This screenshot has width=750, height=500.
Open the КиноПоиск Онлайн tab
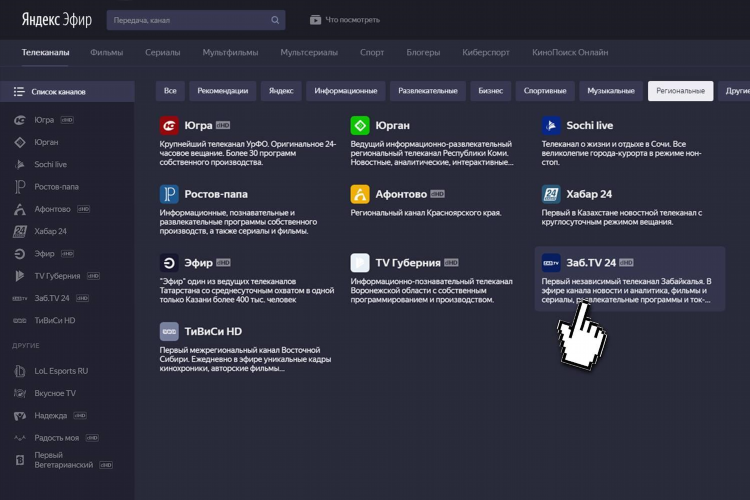tap(570, 53)
